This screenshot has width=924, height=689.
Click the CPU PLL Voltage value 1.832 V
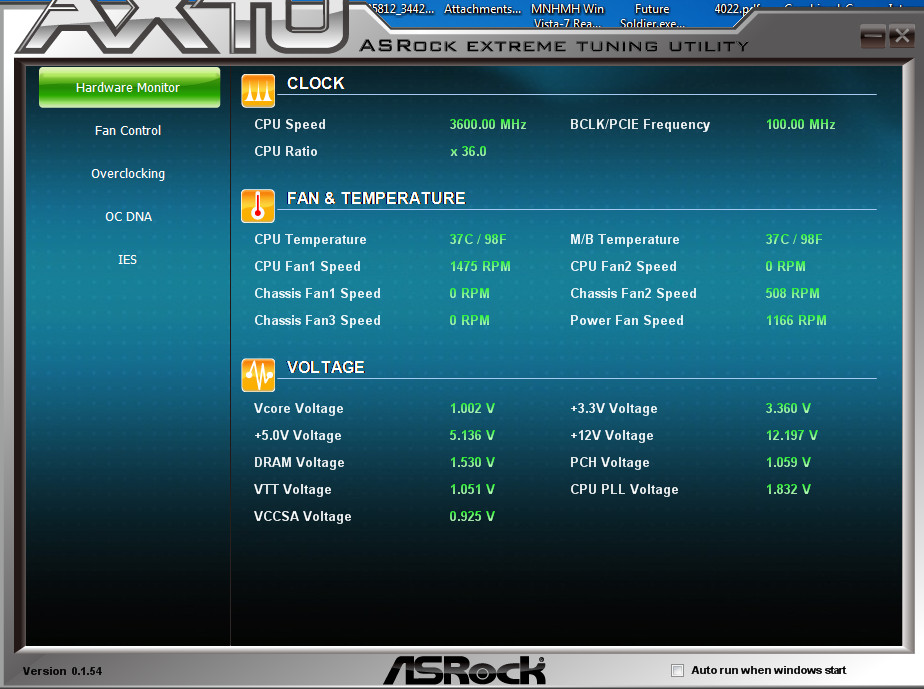(x=788, y=490)
